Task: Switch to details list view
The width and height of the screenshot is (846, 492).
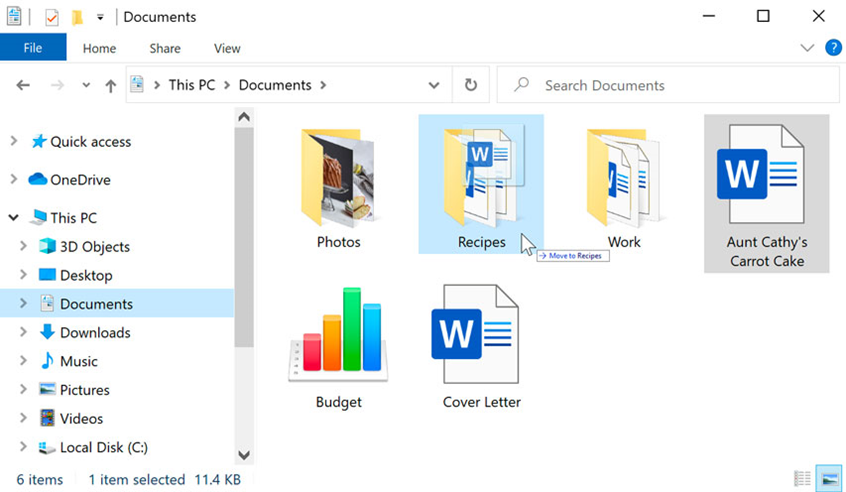Action: 802,479
